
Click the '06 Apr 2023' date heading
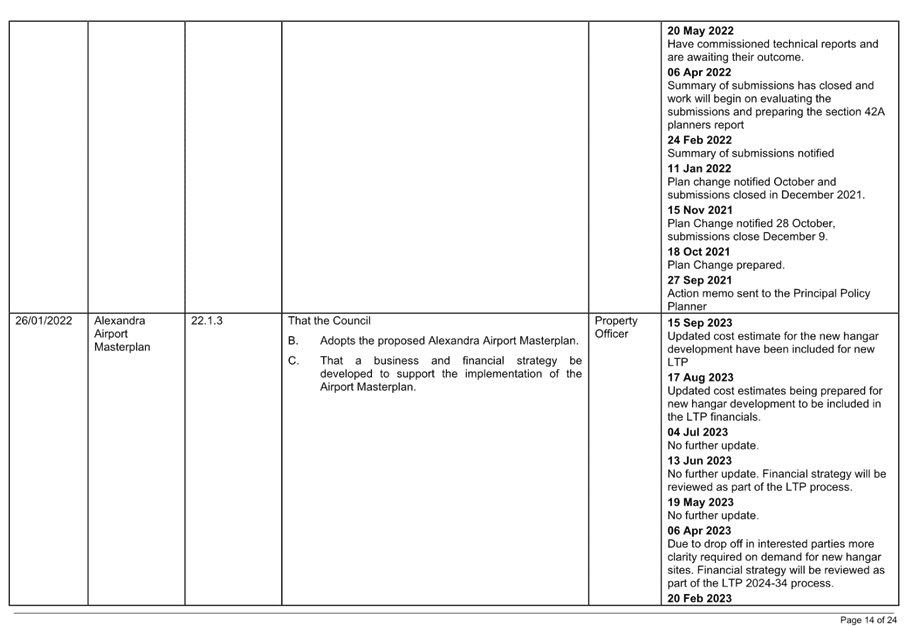699,531
